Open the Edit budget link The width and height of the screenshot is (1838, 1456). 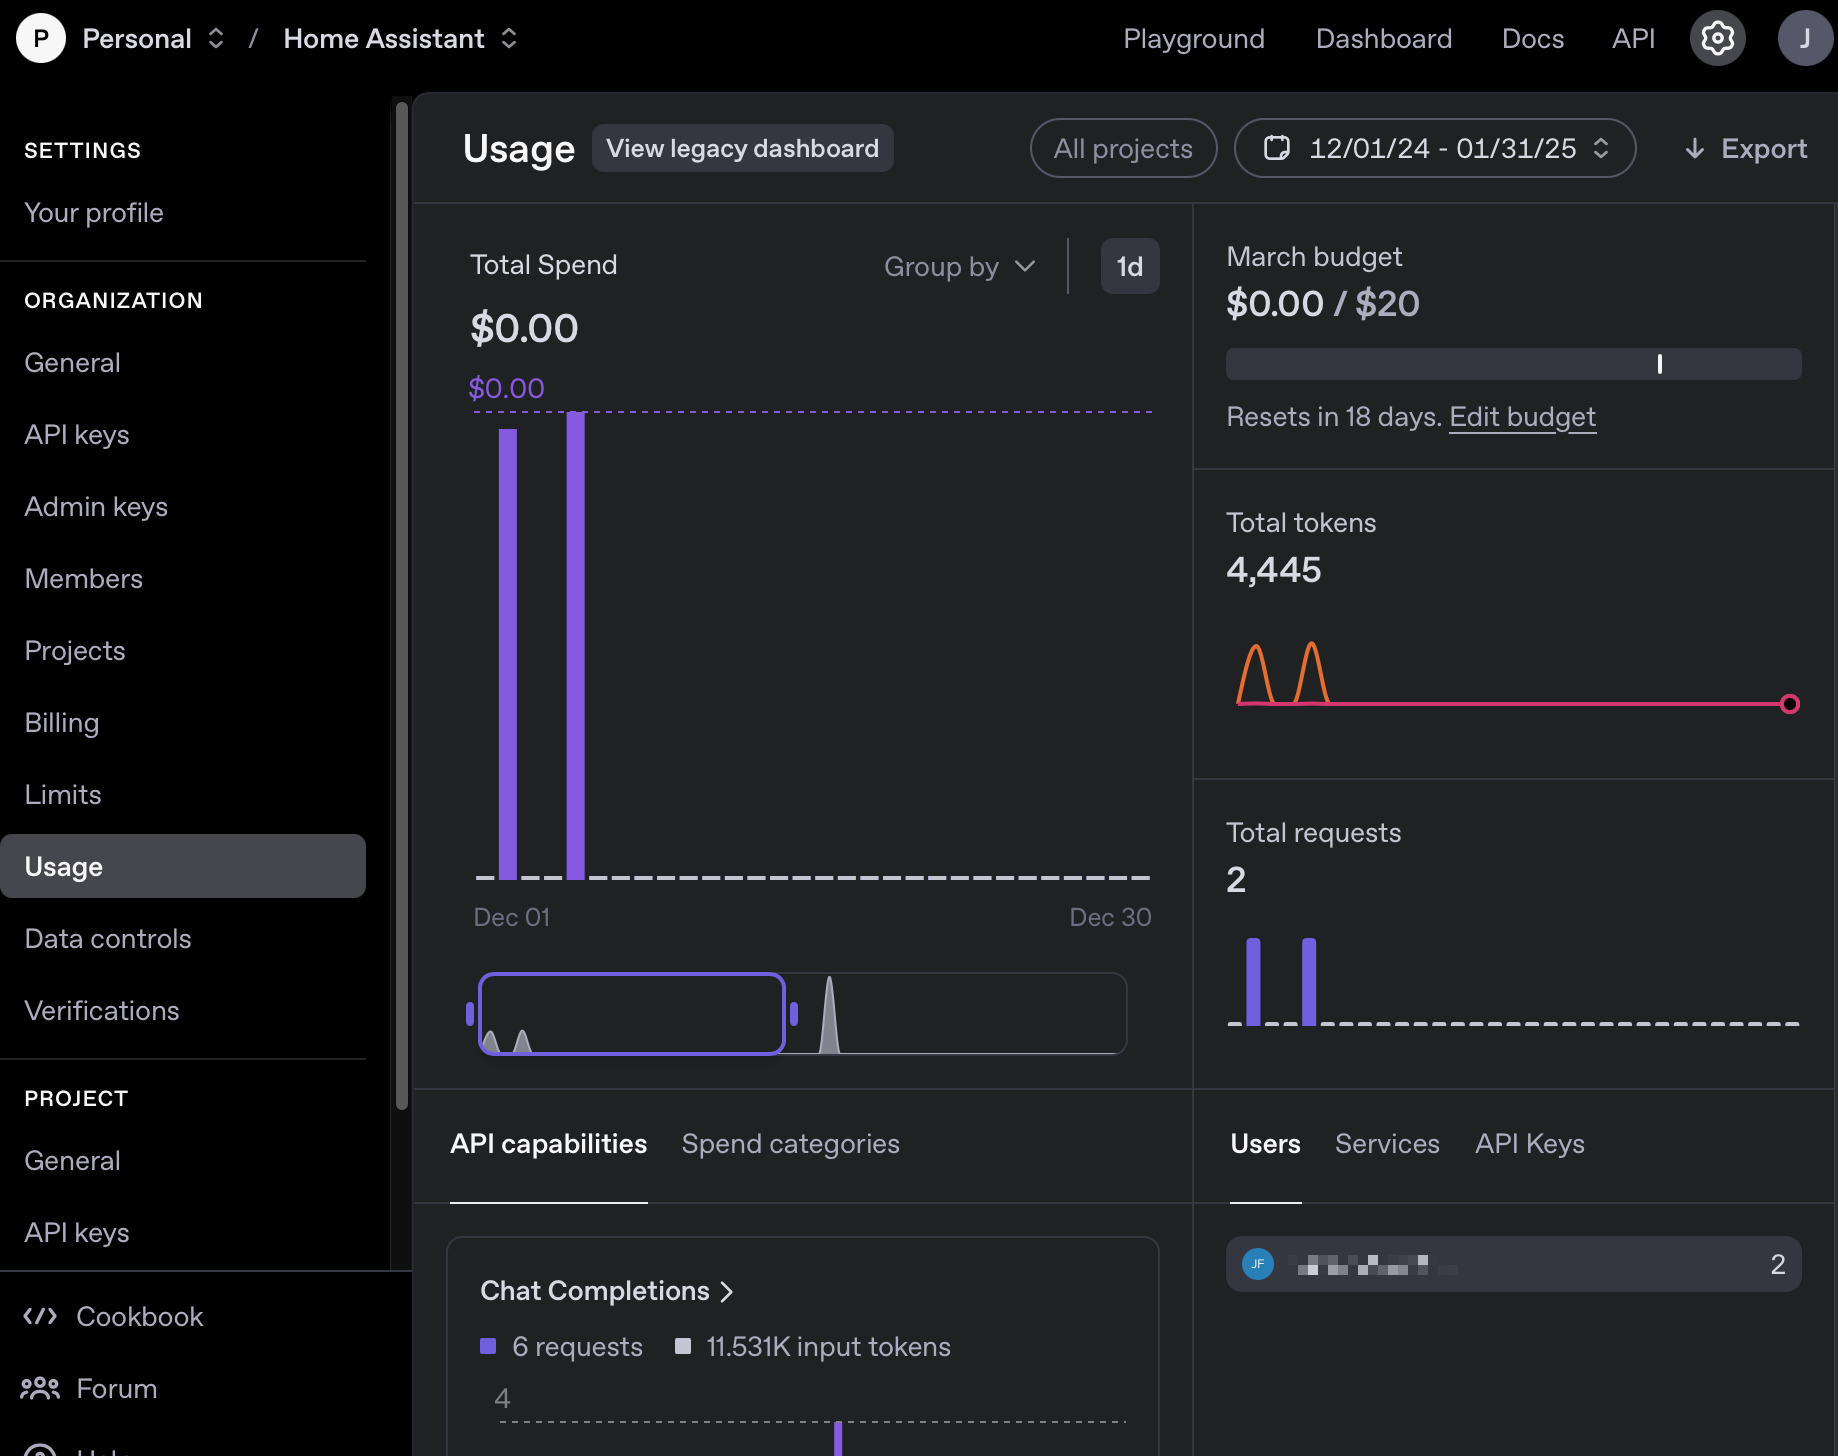[x=1522, y=417]
